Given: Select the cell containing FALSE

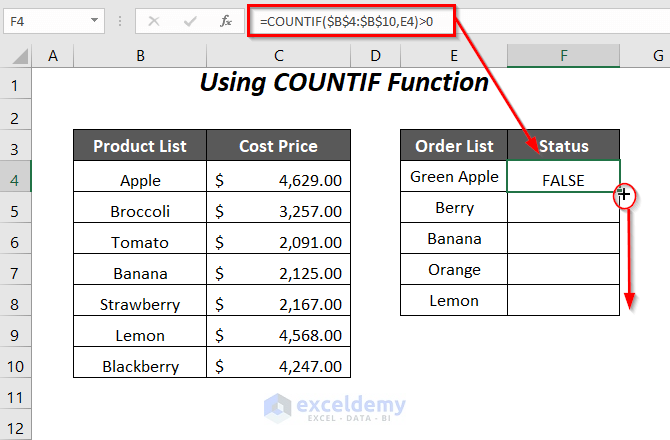Looking at the screenshot, I should (x=563, y=181).
